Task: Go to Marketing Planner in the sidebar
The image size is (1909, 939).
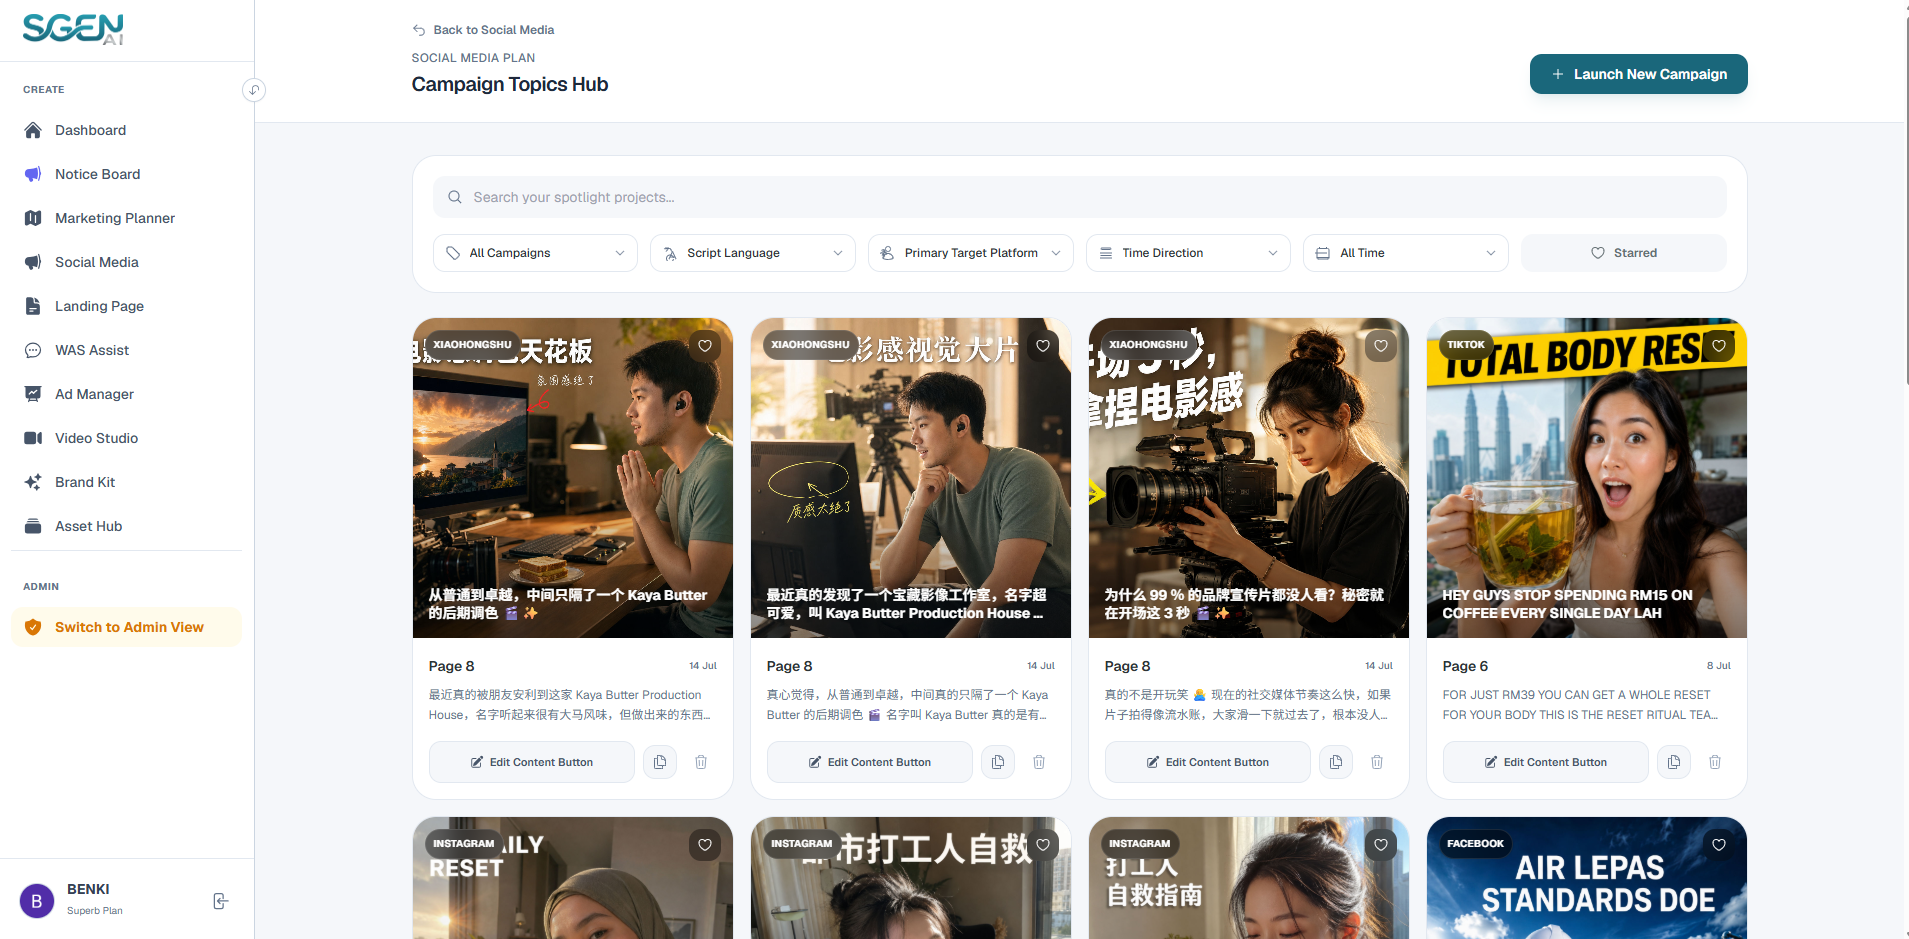Action: click(114, 218)
